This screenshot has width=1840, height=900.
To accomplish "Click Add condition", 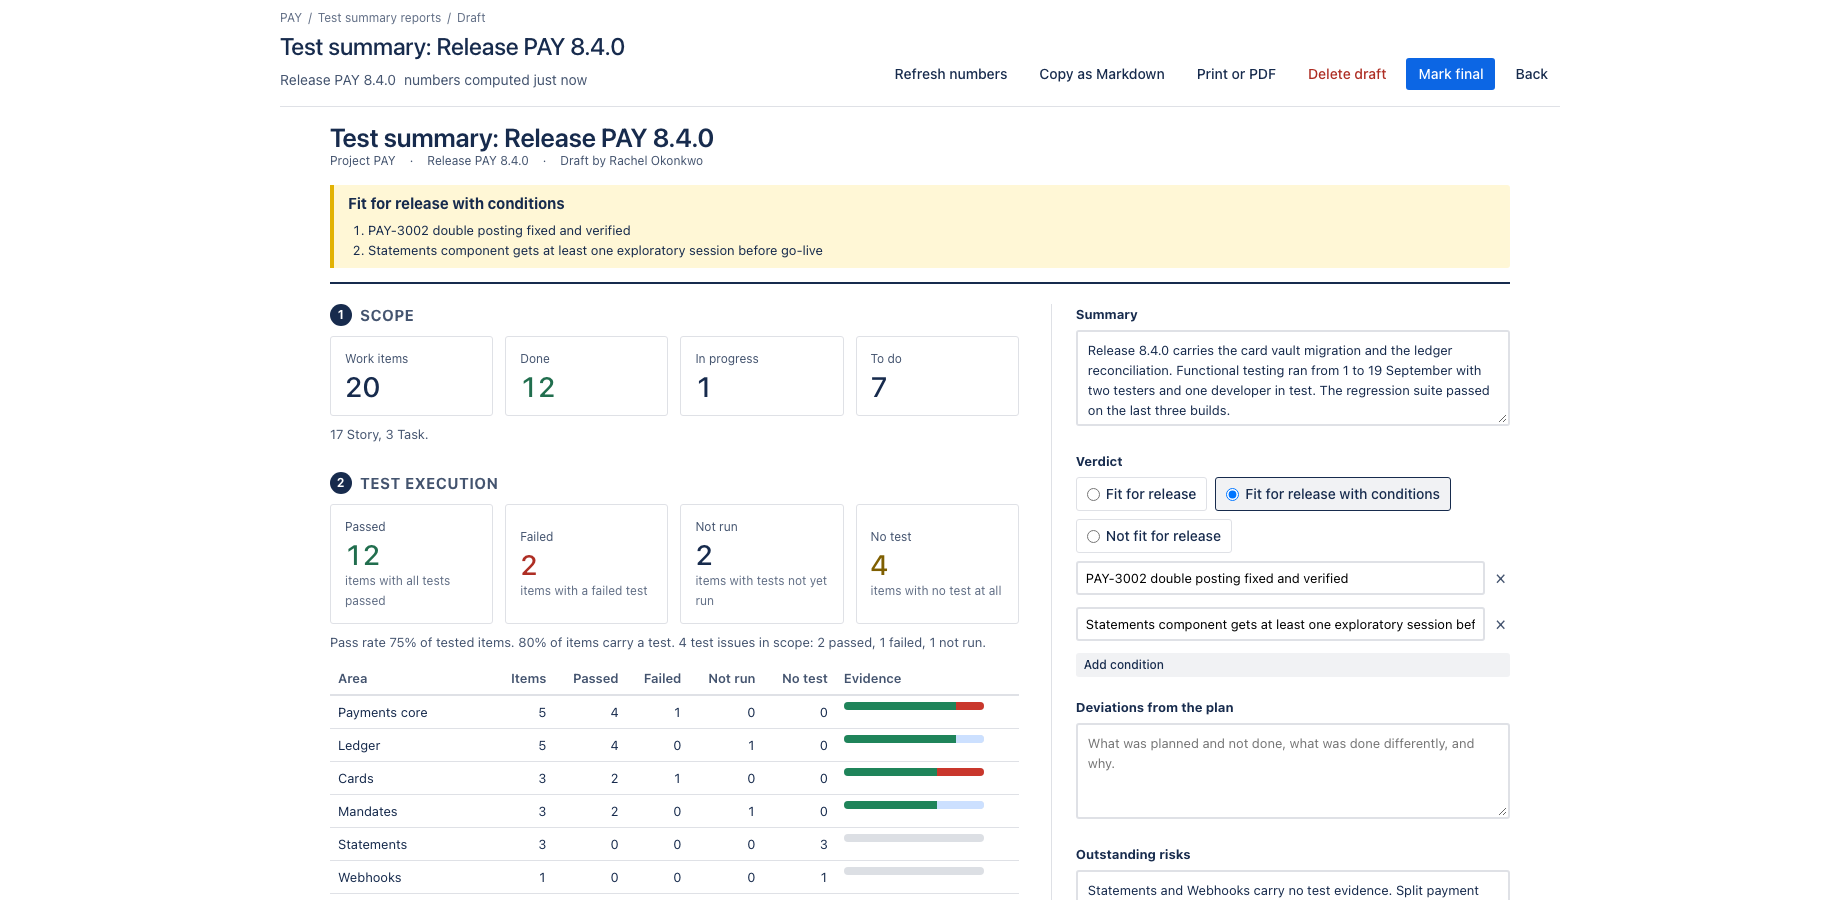I will 1293,665.
